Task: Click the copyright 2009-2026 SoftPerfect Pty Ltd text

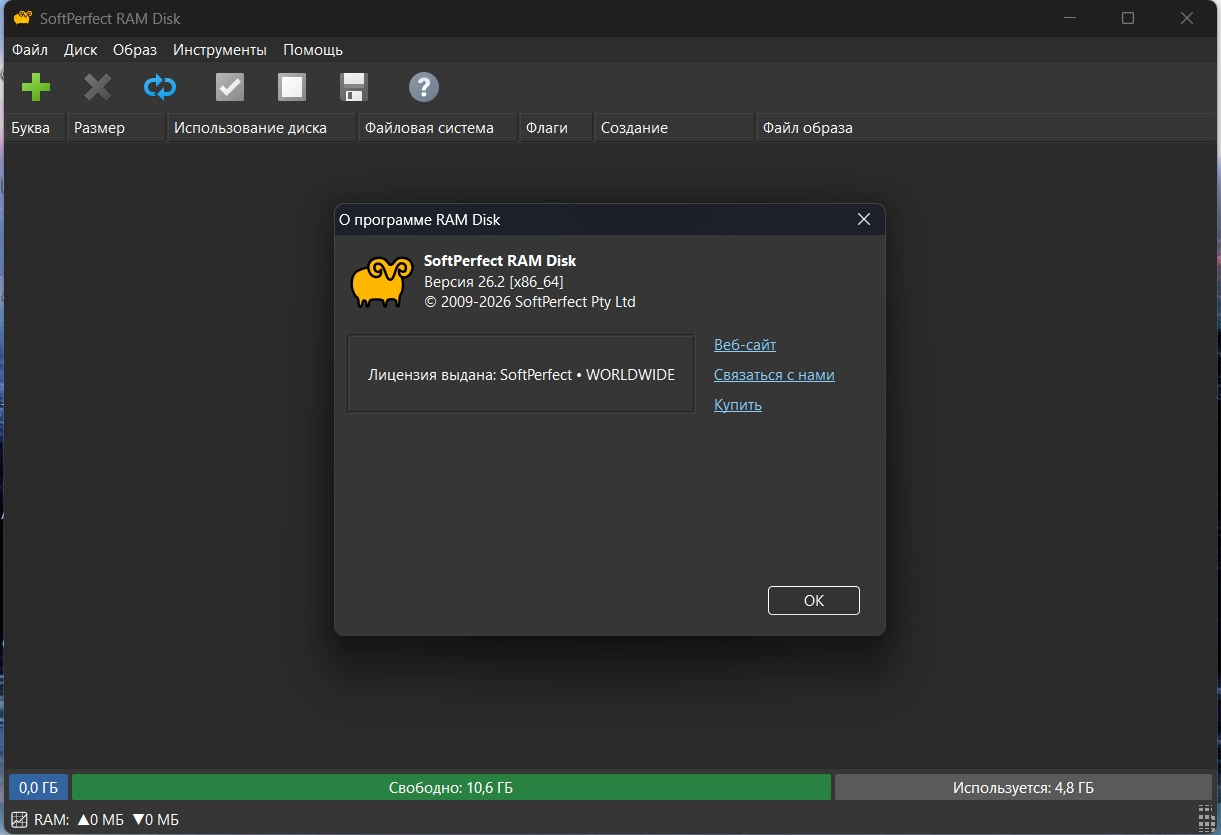Action: coord(530,301)
